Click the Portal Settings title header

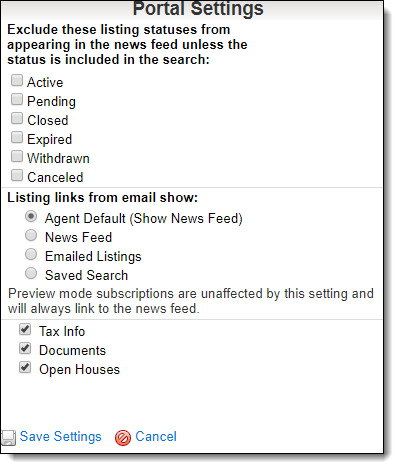[198, 8]
